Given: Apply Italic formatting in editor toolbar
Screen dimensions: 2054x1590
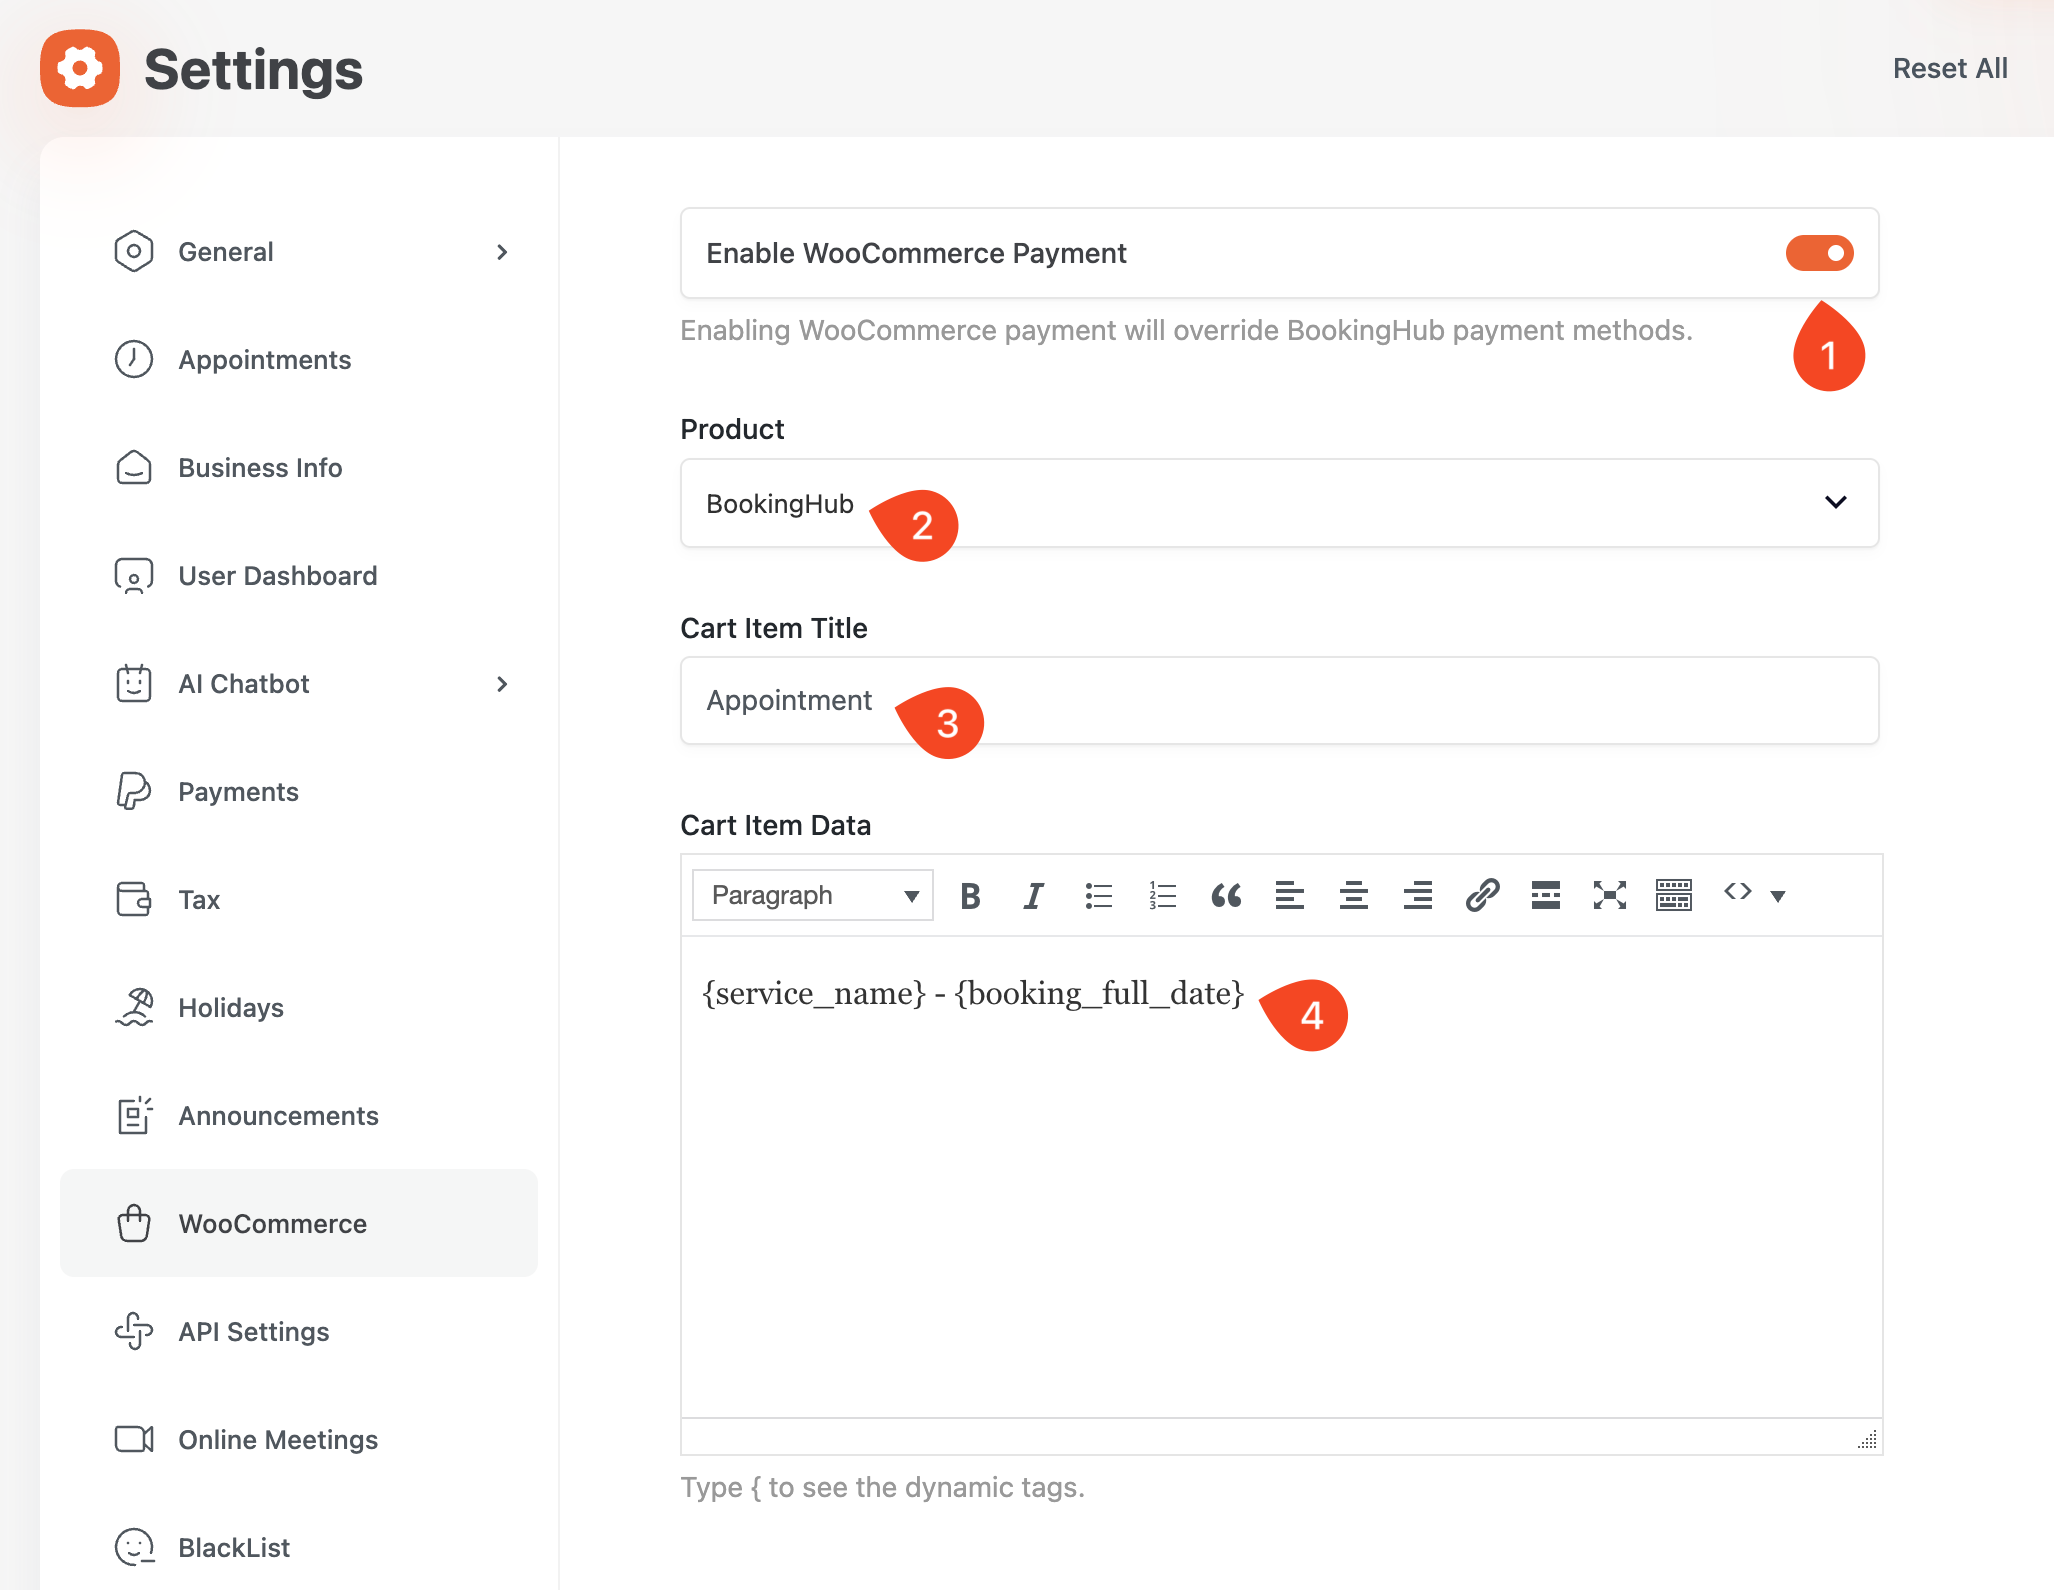Looking at the screenshot, I should pos(1033,895).
